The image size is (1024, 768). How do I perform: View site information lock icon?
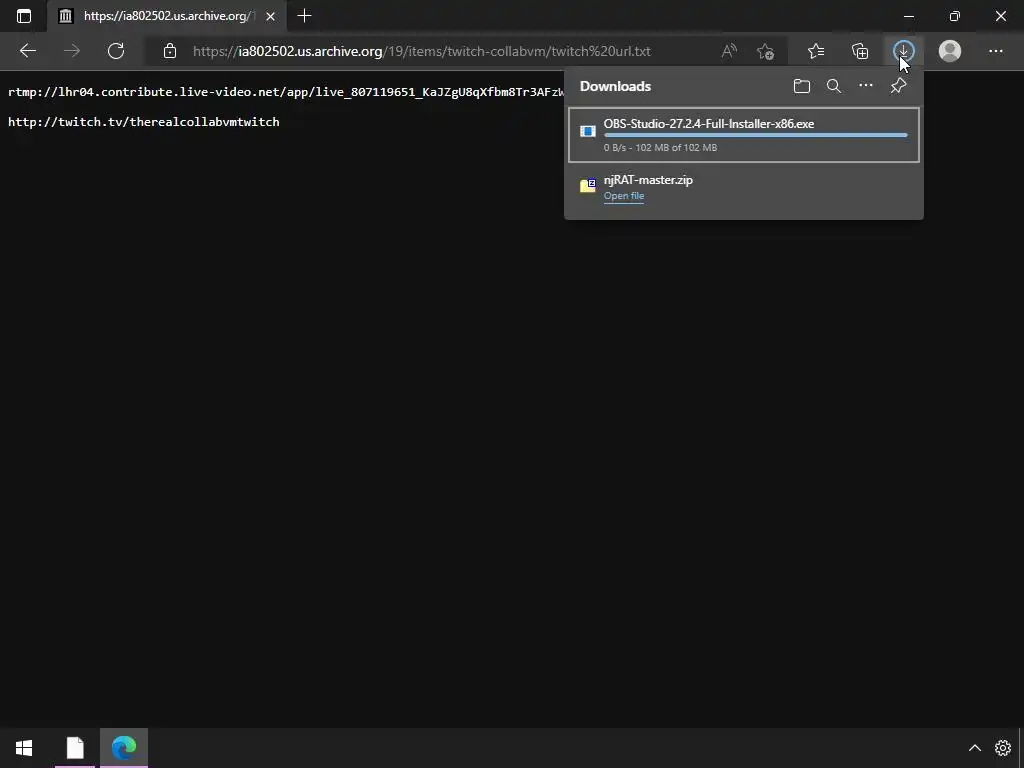click(x=170, y=51)
